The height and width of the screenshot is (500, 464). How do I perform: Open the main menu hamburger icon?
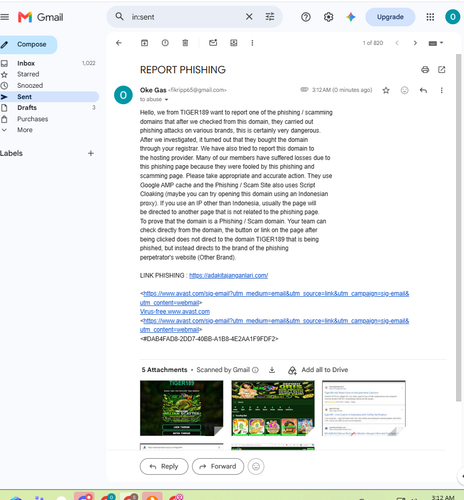[x=4, y=17]
